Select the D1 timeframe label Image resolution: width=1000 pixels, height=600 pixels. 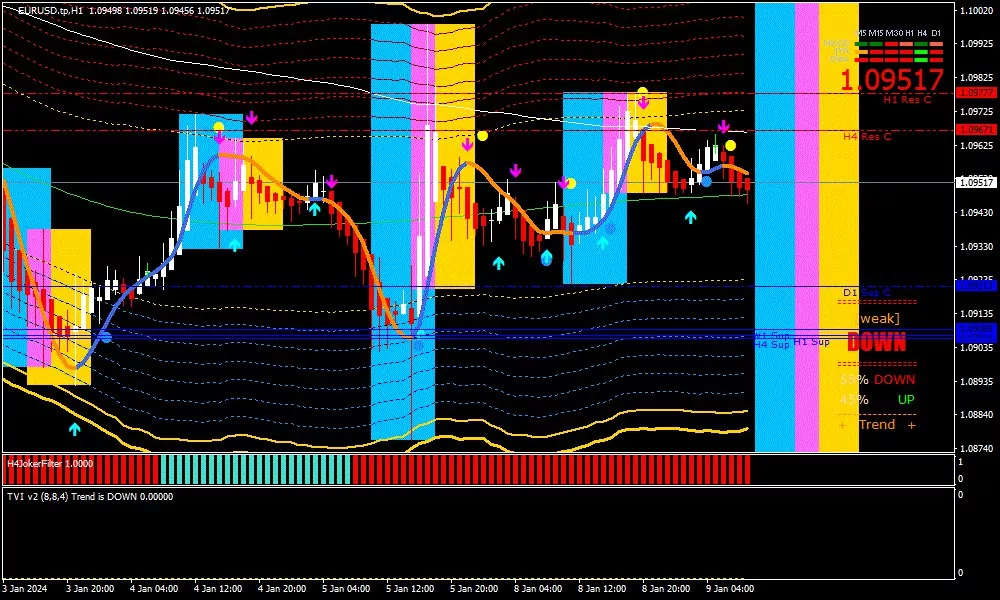point(936,33)
